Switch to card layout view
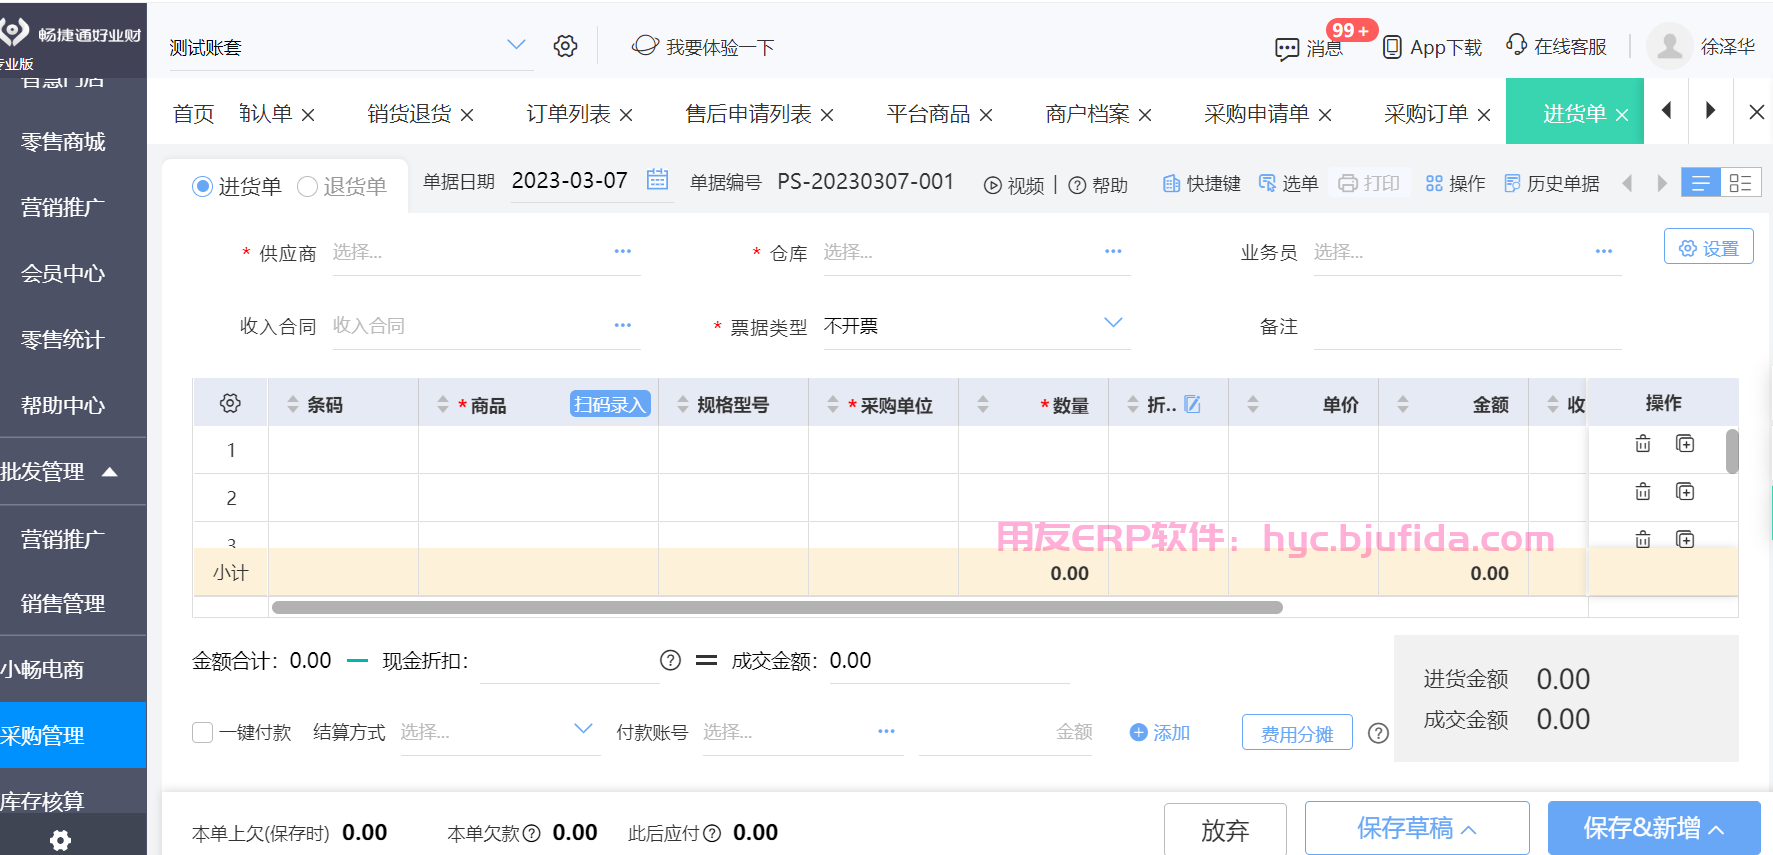This screenshot has height=855, width=1773. (1740, 183)
